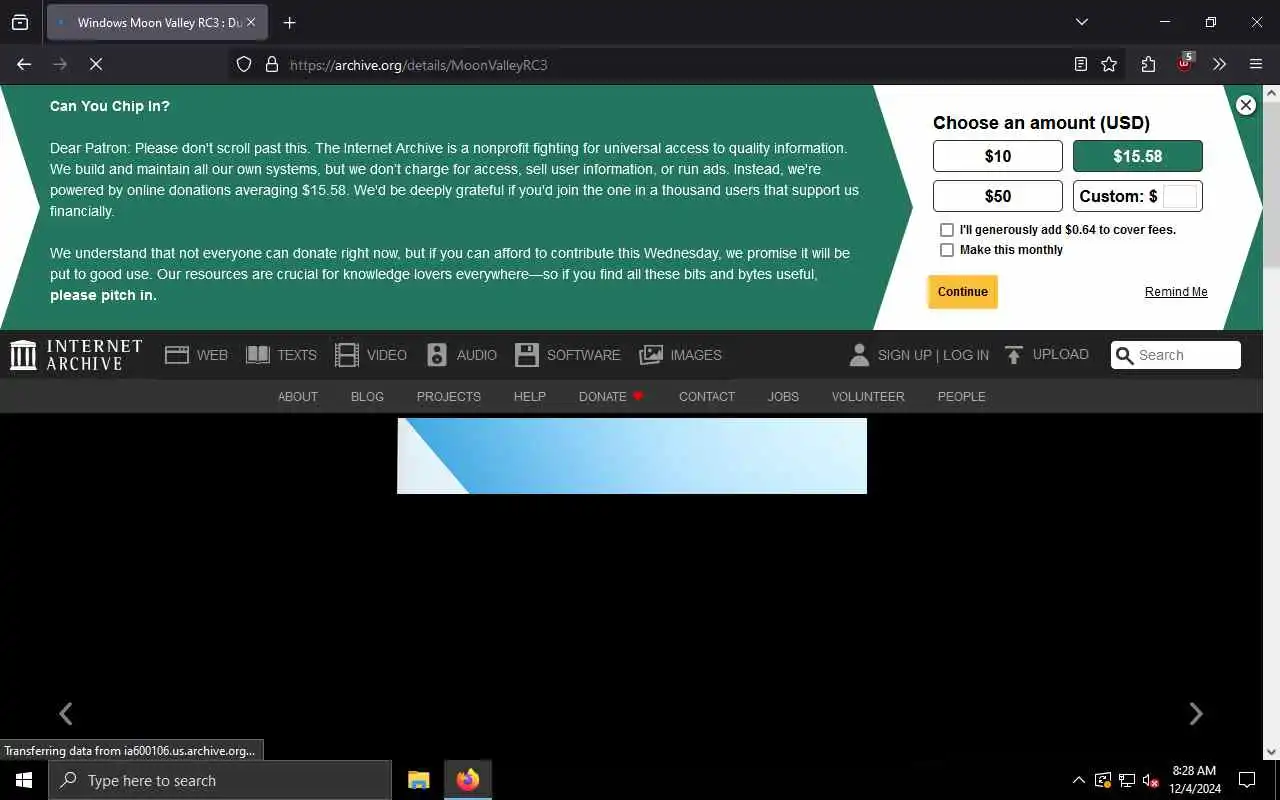Open the JOBS menu item
The image size is (1280, 800).
(x=783, y=397)
